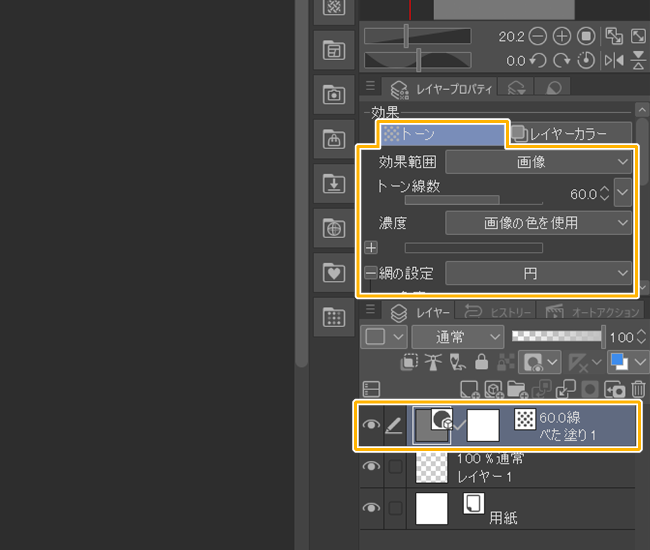Open the palette color square dropdown
Screen dimensions: 650x550
[384, 337]
